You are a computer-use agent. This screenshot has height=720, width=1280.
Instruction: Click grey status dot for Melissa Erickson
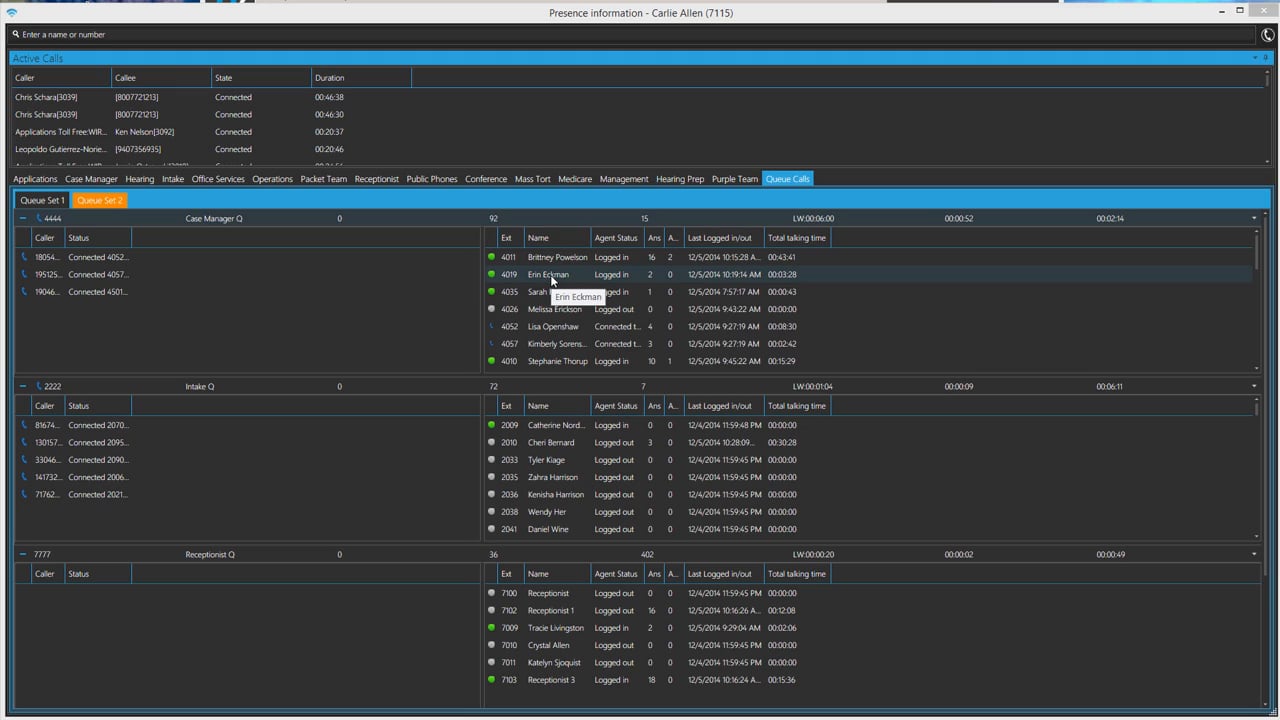point(491,309)
